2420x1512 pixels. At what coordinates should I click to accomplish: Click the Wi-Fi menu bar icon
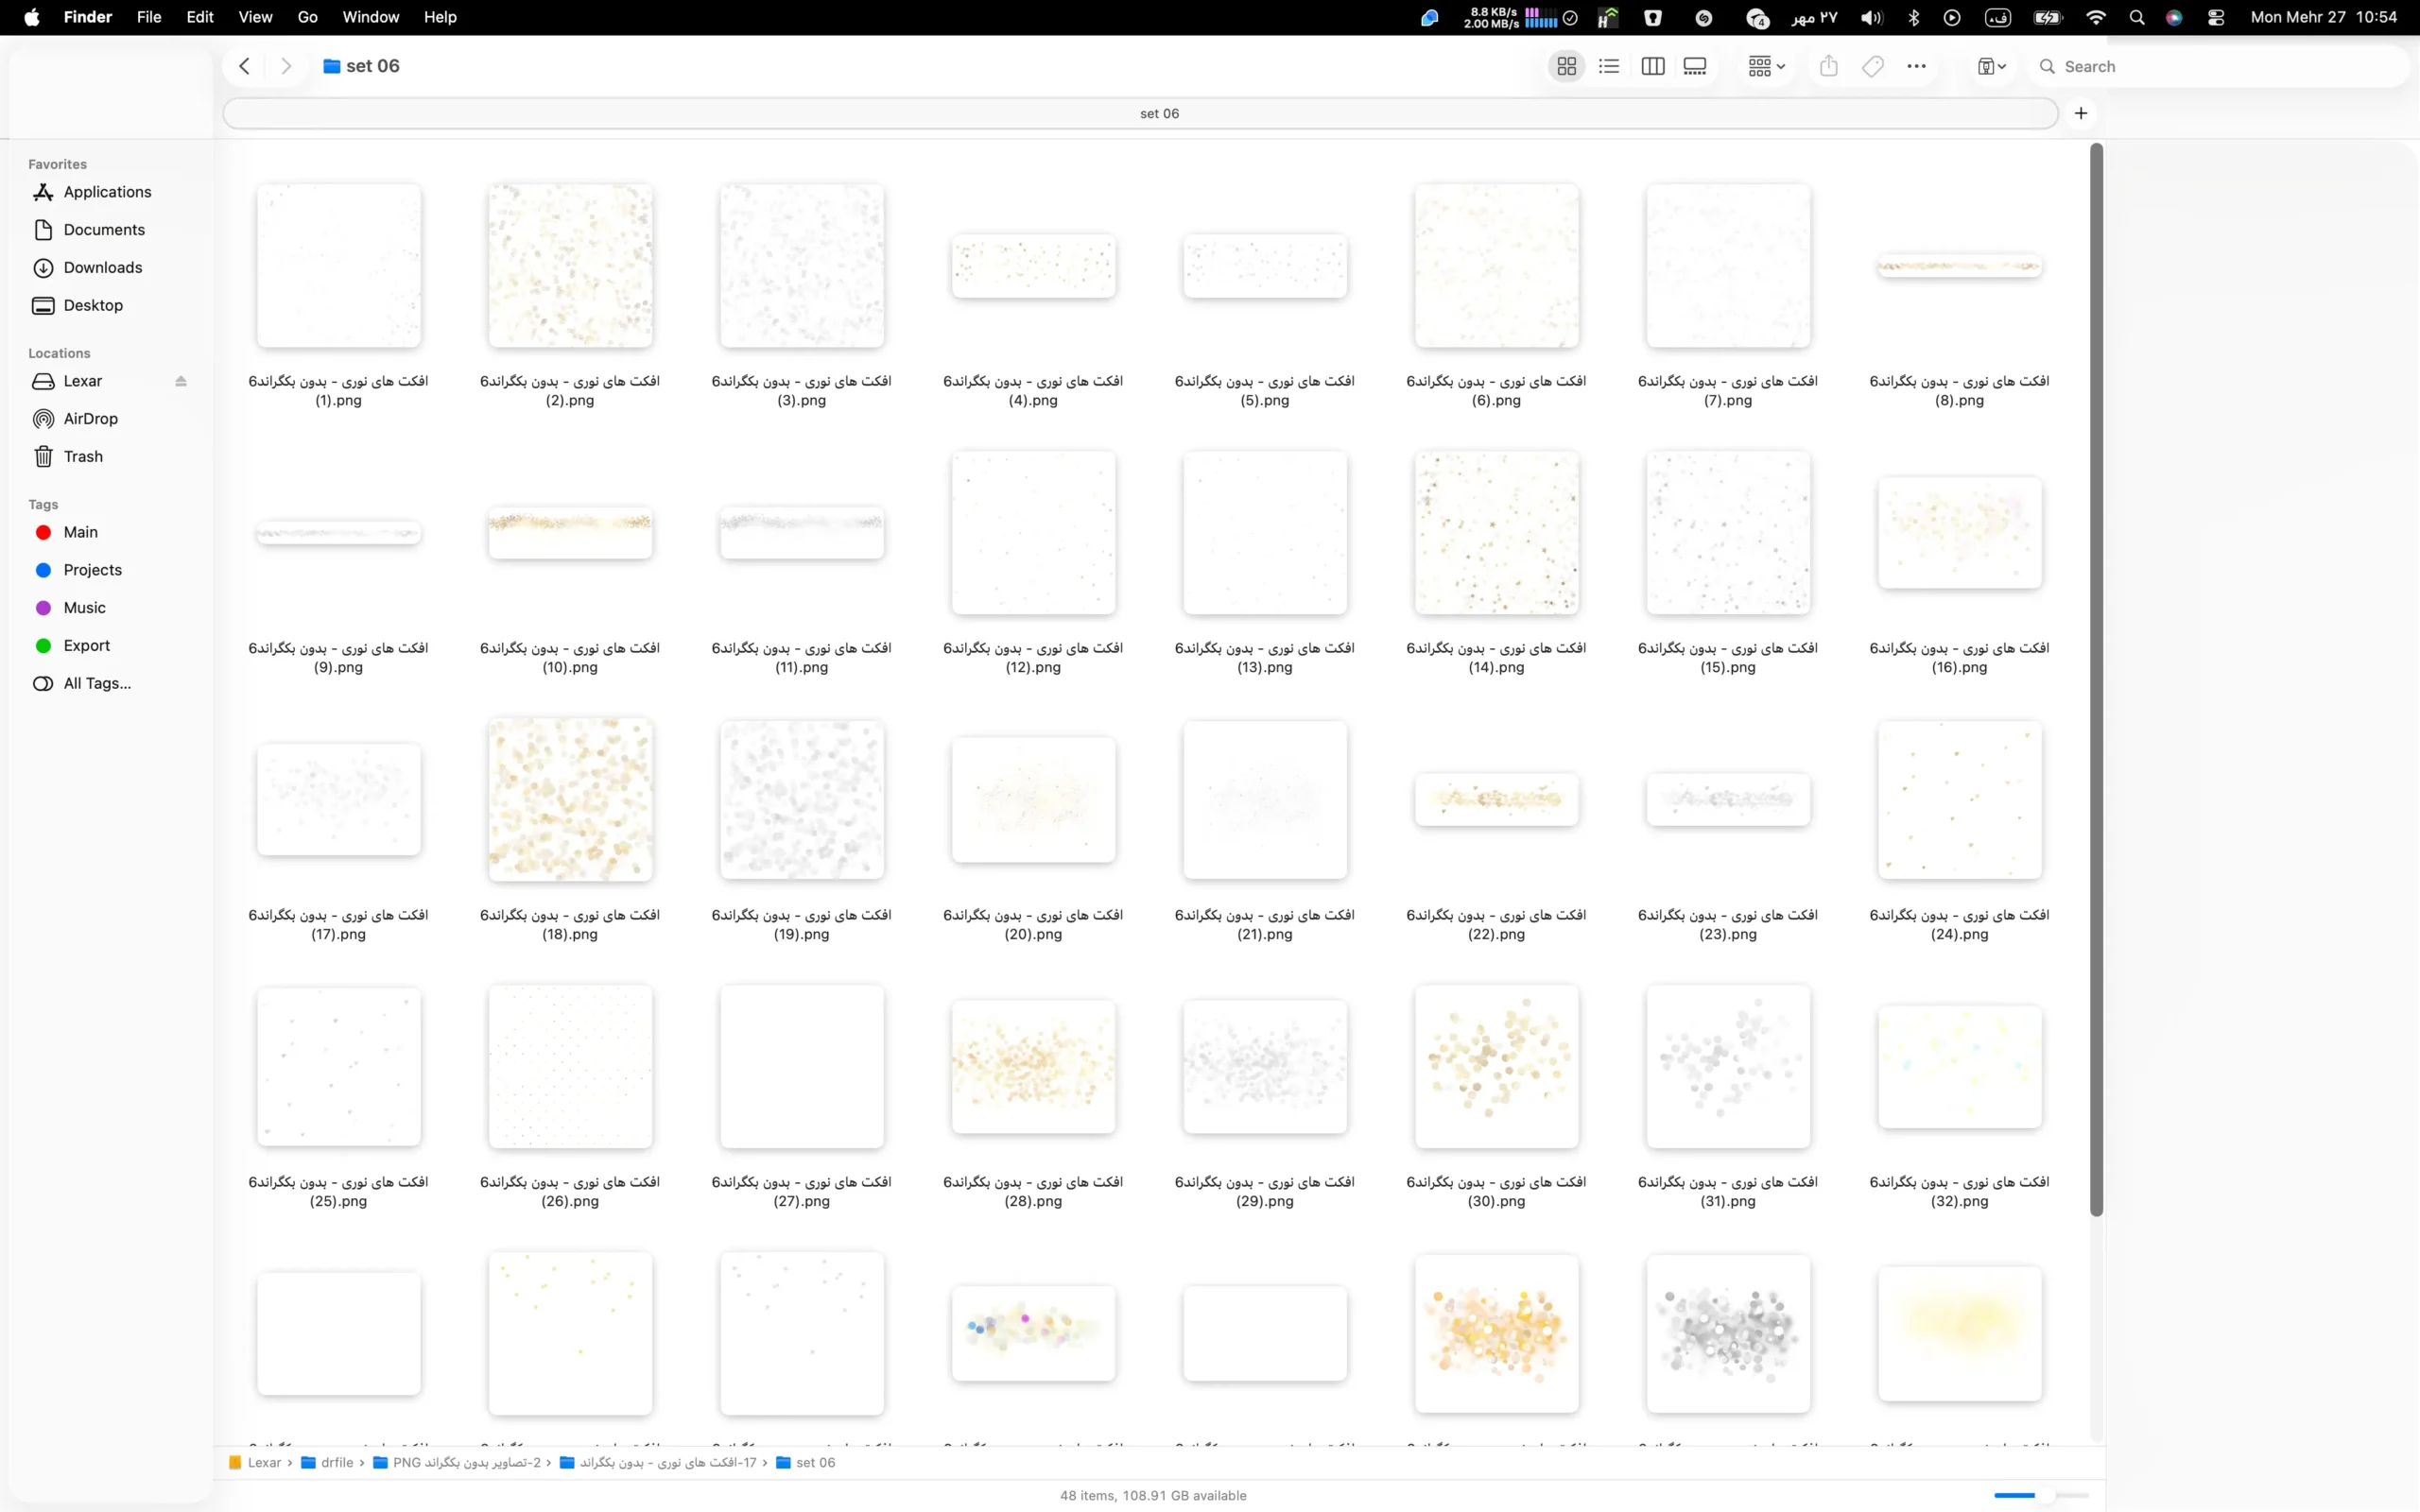pos(2096,17)
